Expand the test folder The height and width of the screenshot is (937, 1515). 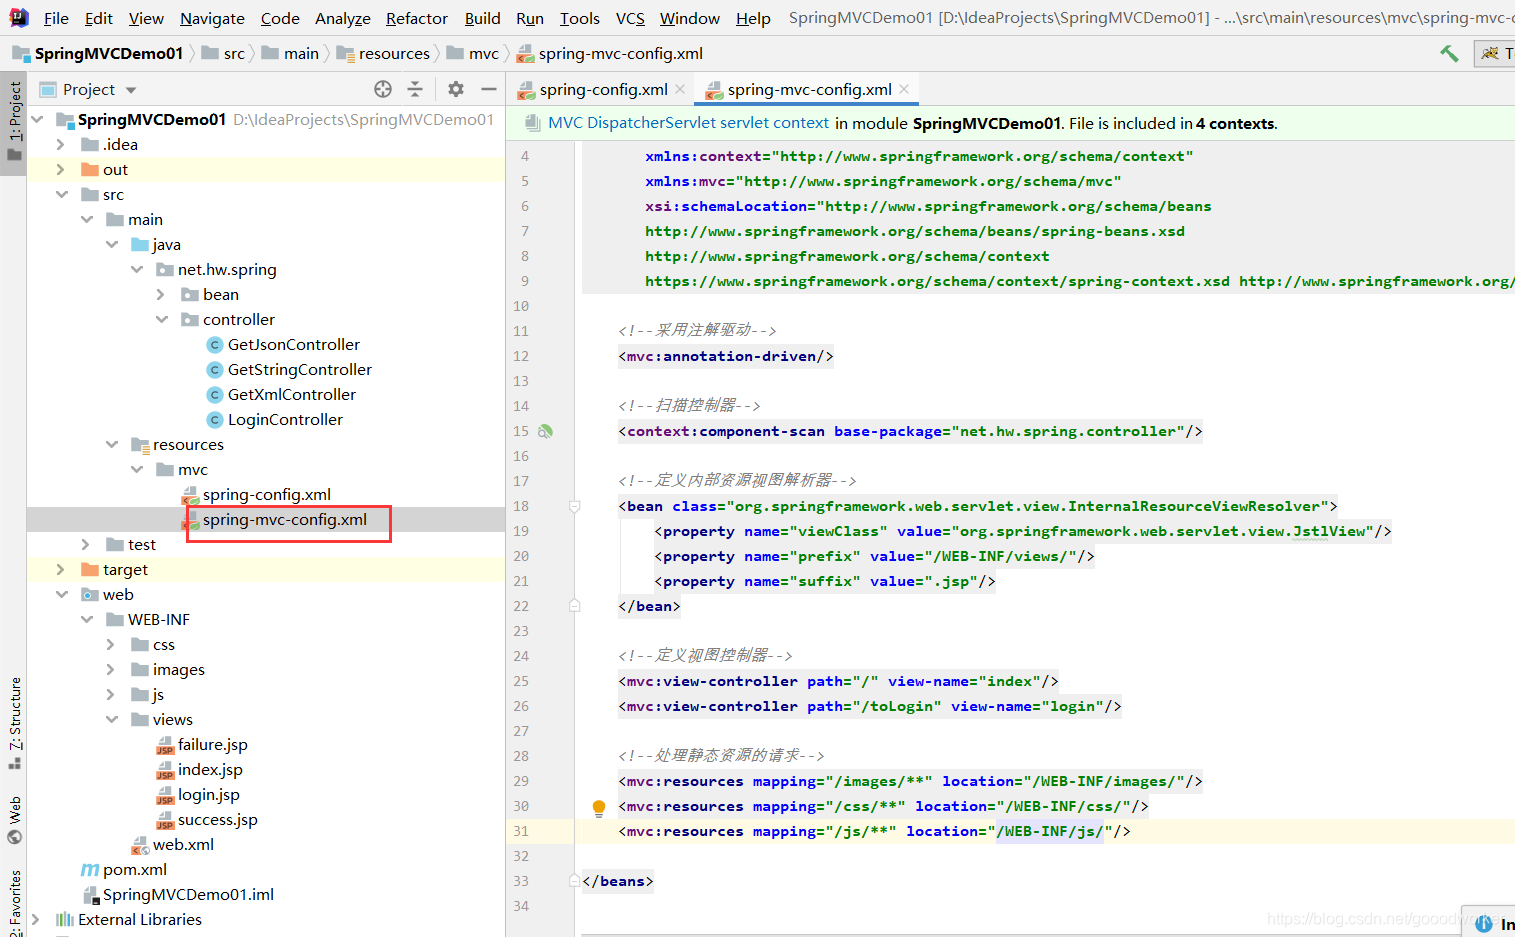86,545
